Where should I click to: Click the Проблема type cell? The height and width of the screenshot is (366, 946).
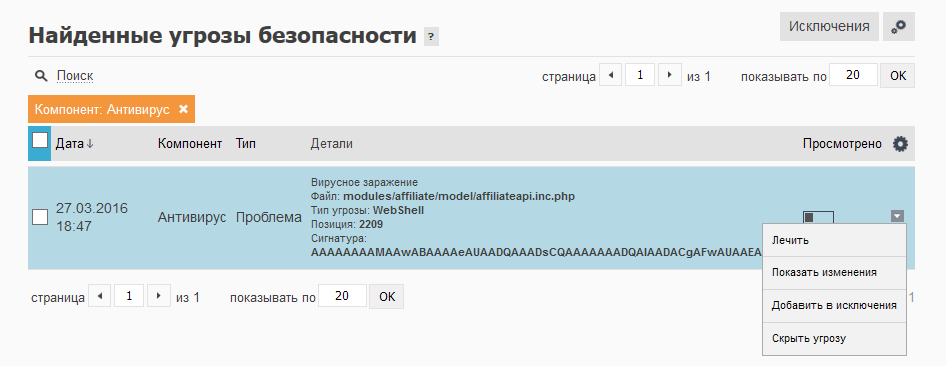[x=268, y=218]
